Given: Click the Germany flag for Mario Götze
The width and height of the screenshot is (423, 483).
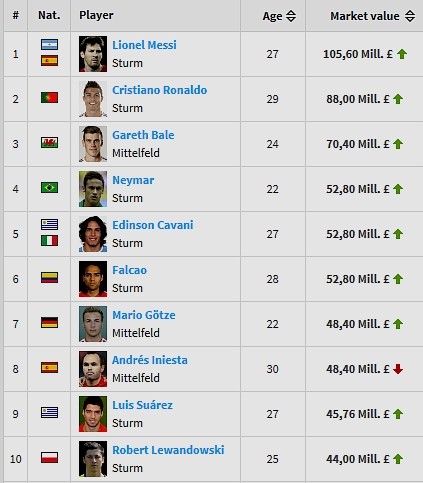Looking at the screenshot, I should pyautogui.click(x=49, y=322).
